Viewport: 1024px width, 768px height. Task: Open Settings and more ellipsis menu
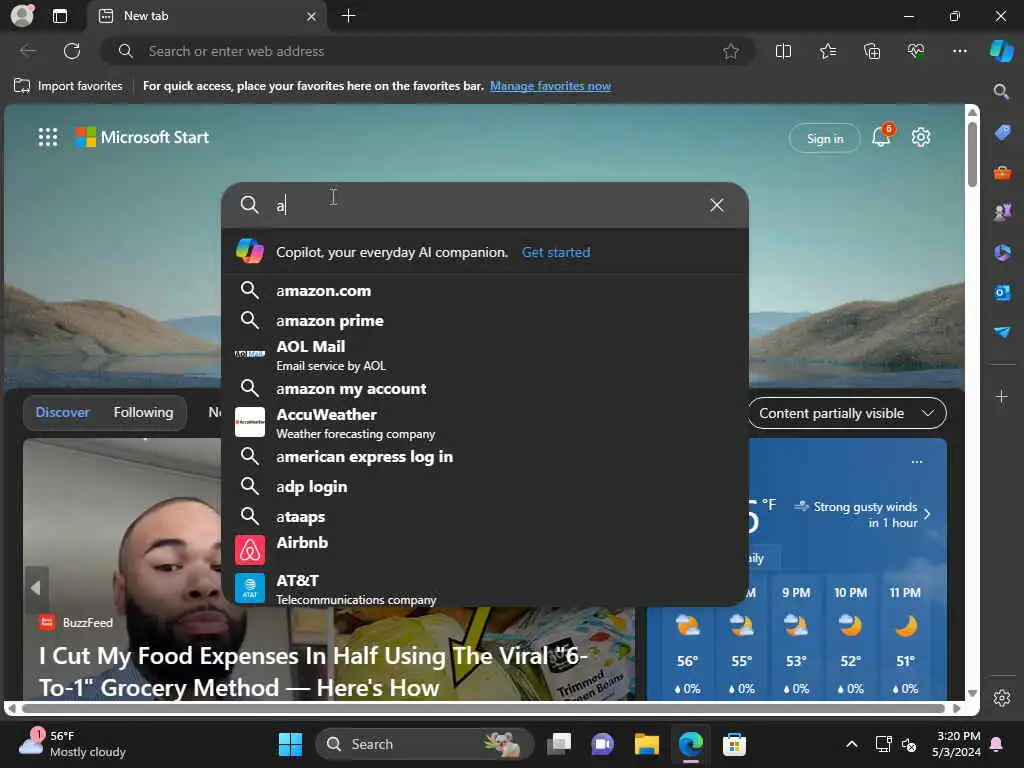click(x=959, y=51)
